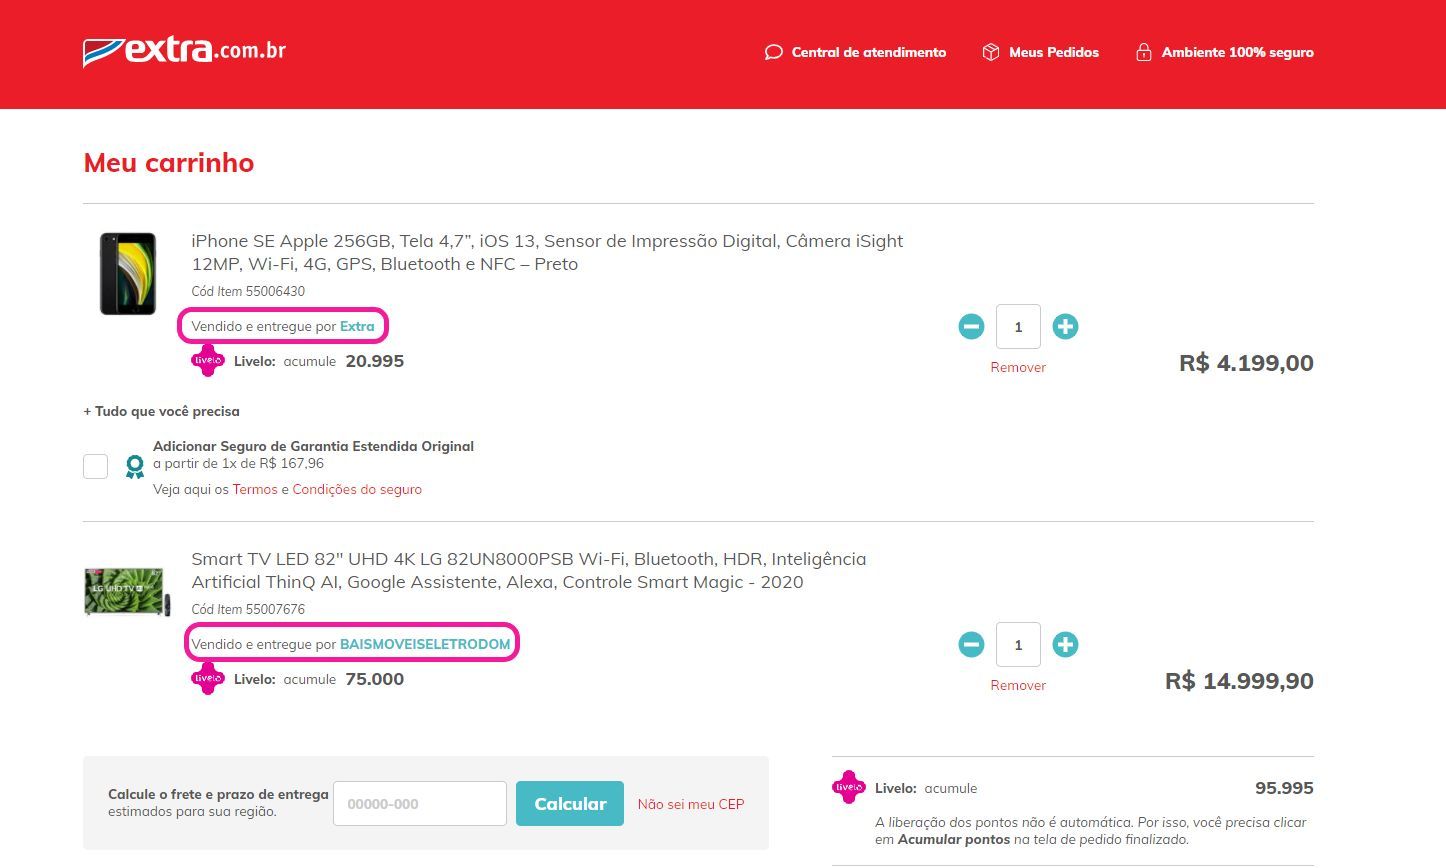Viewport: 1446px width, 868px height.
Task: Click the 20.995 Livelo points value
Action: point(375,361)
